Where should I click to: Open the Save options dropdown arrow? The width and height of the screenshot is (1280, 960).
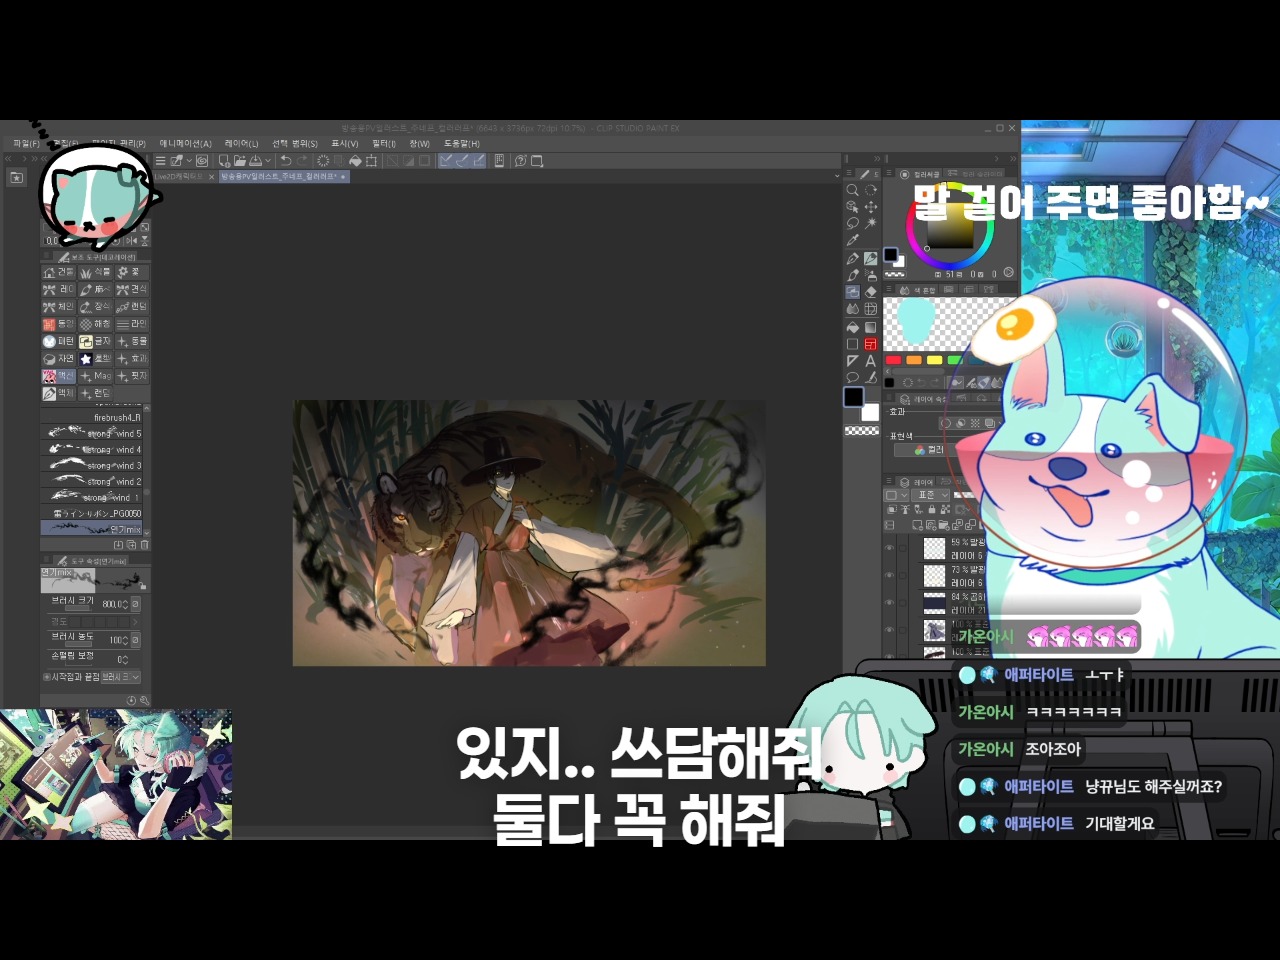pyautogui.click(x=268, y=161)
